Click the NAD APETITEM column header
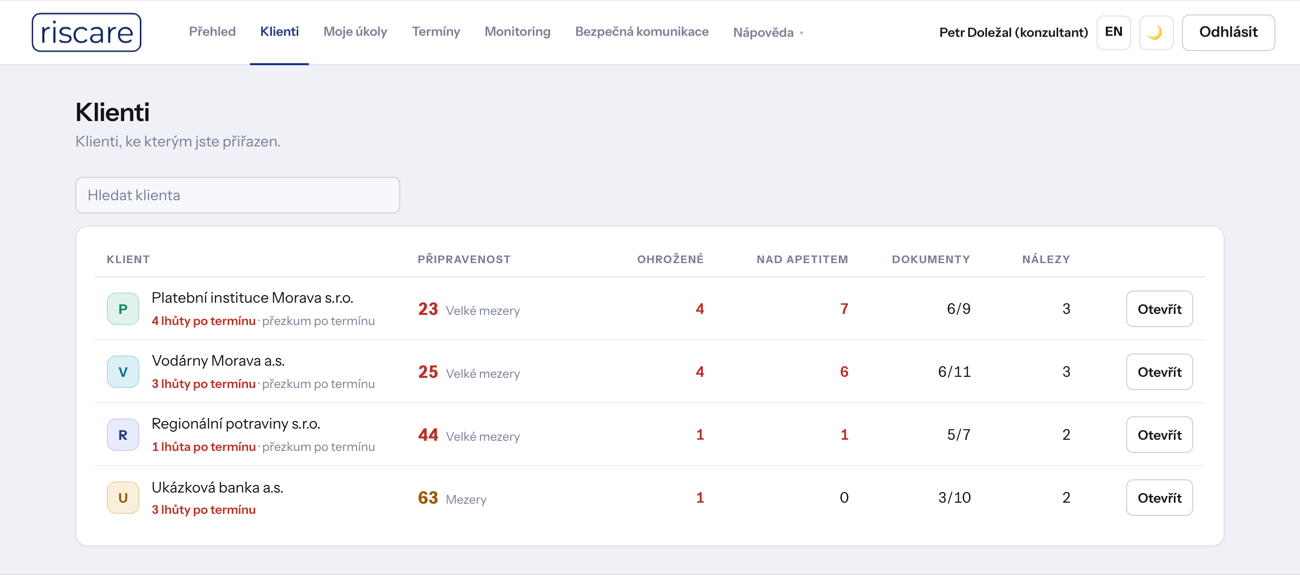This screenshot has height=575, width=1300. tap(802, 259)
